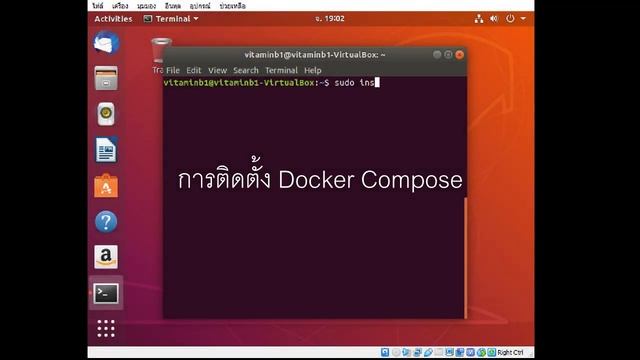Click the power icon in top bar
Viewport: 640px width, 360px height.
[510, 19]
